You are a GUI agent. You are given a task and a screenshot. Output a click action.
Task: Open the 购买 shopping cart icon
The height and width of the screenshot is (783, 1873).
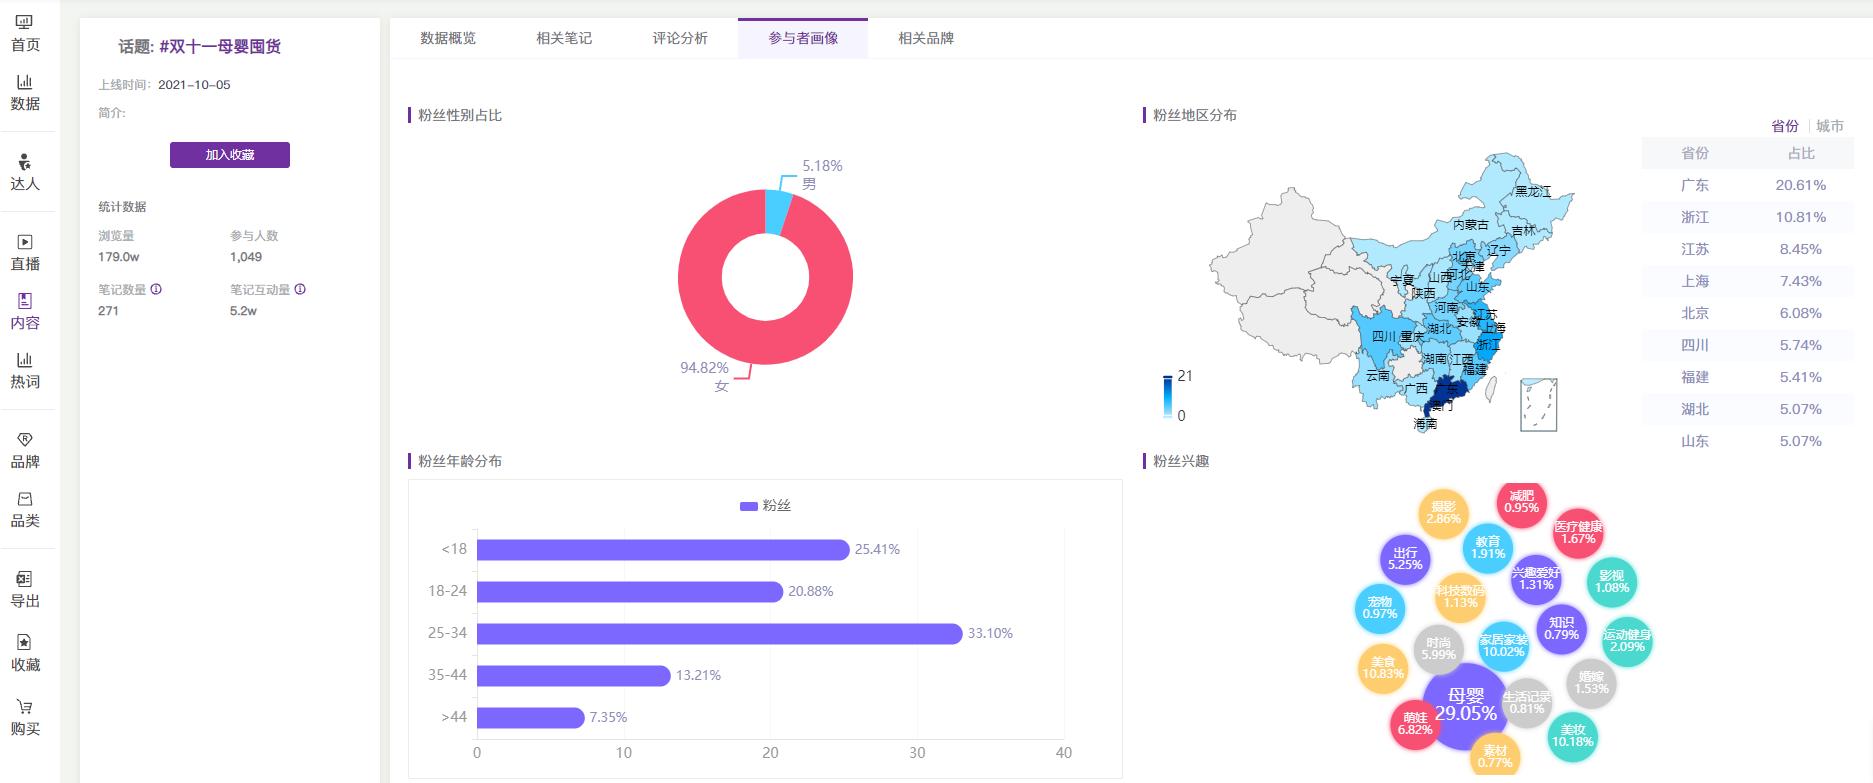[25, 707]
